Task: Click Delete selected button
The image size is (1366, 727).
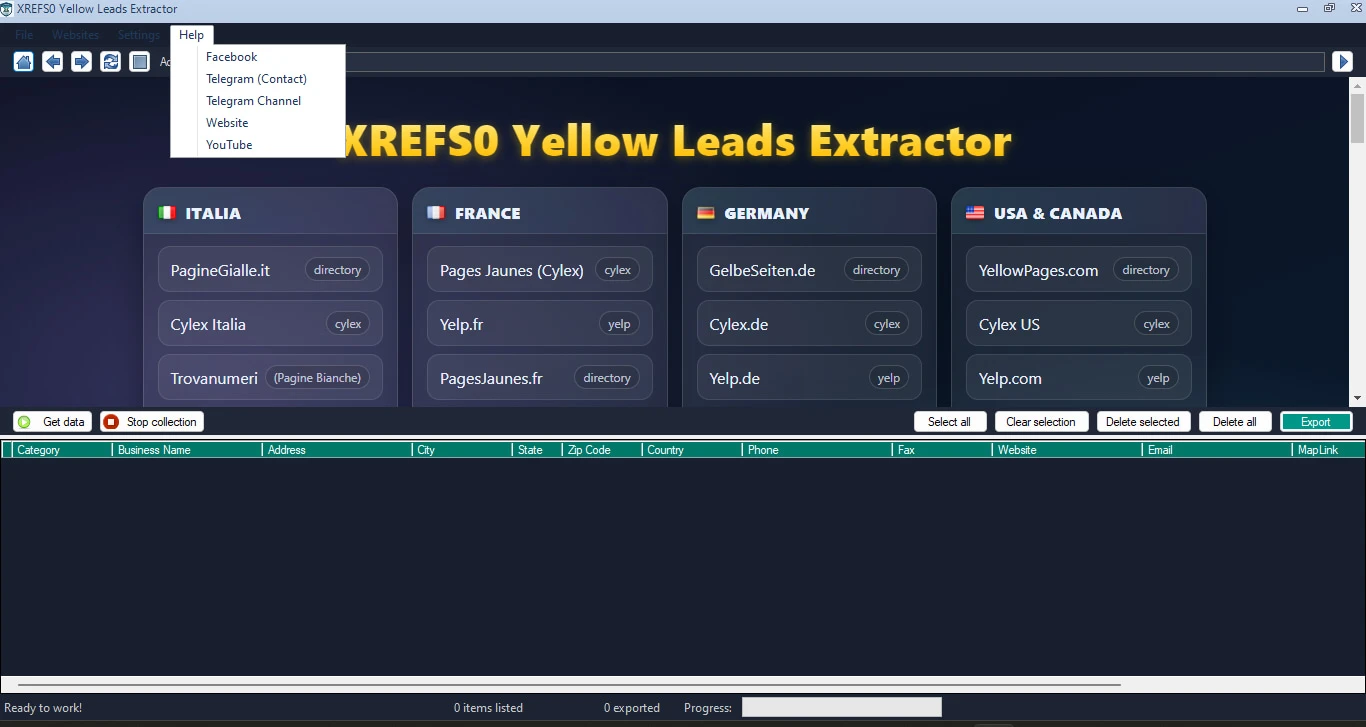Action: pos(1144,422)
